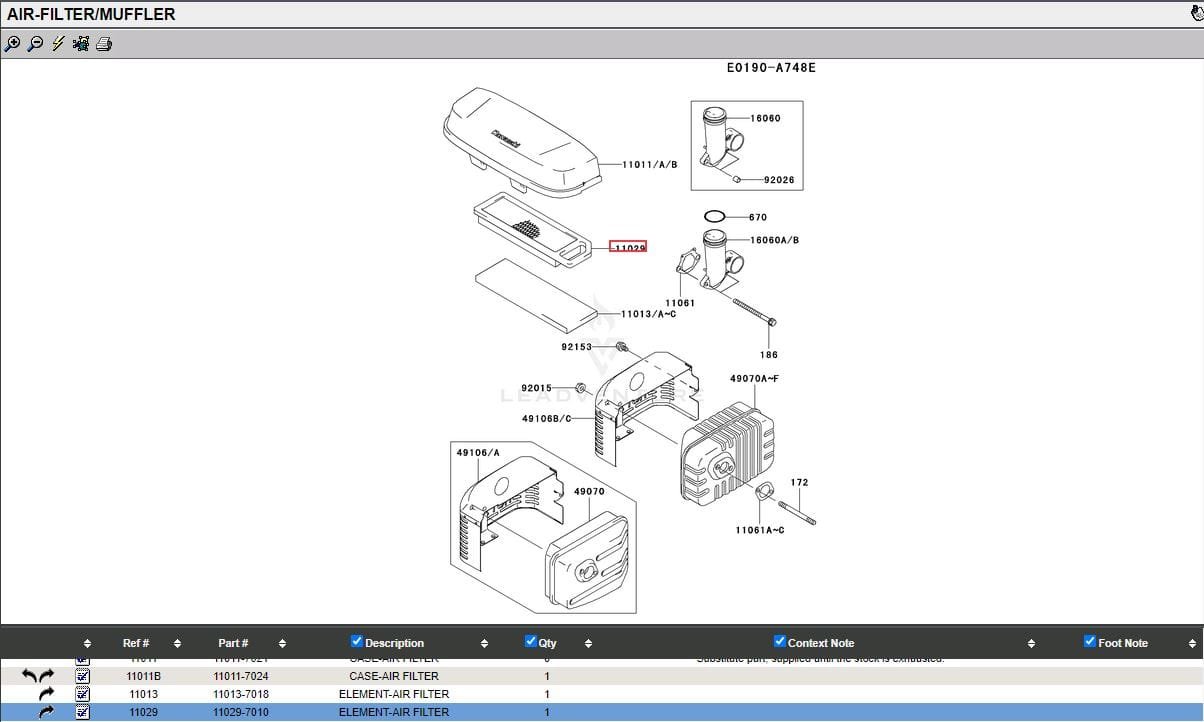Click part number 11013-7018 in the table
Screen dimensions: 1204x722
click(240, 694)
